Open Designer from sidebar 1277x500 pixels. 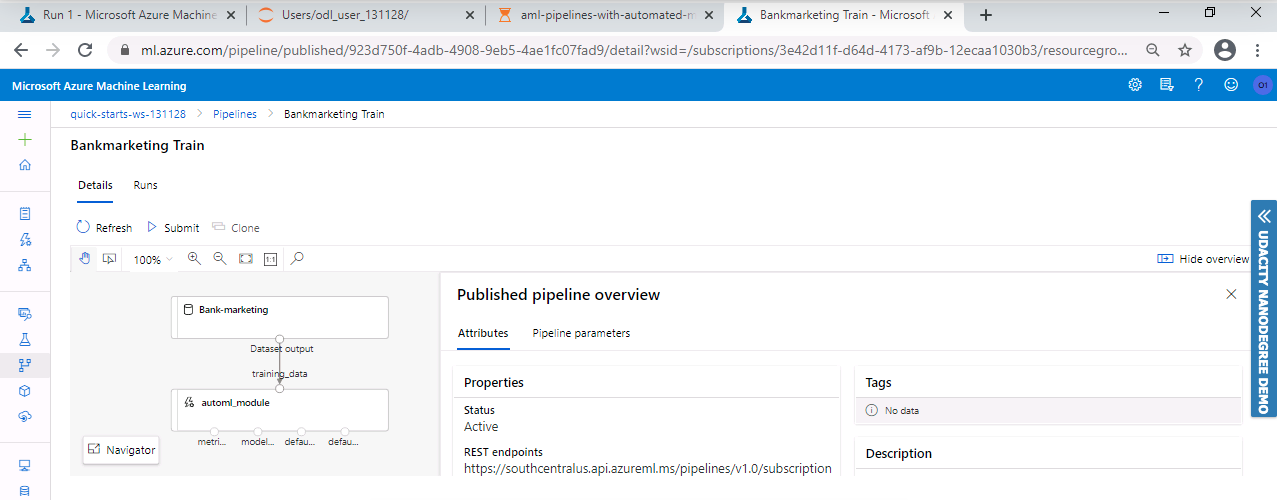tap(25, 265)
